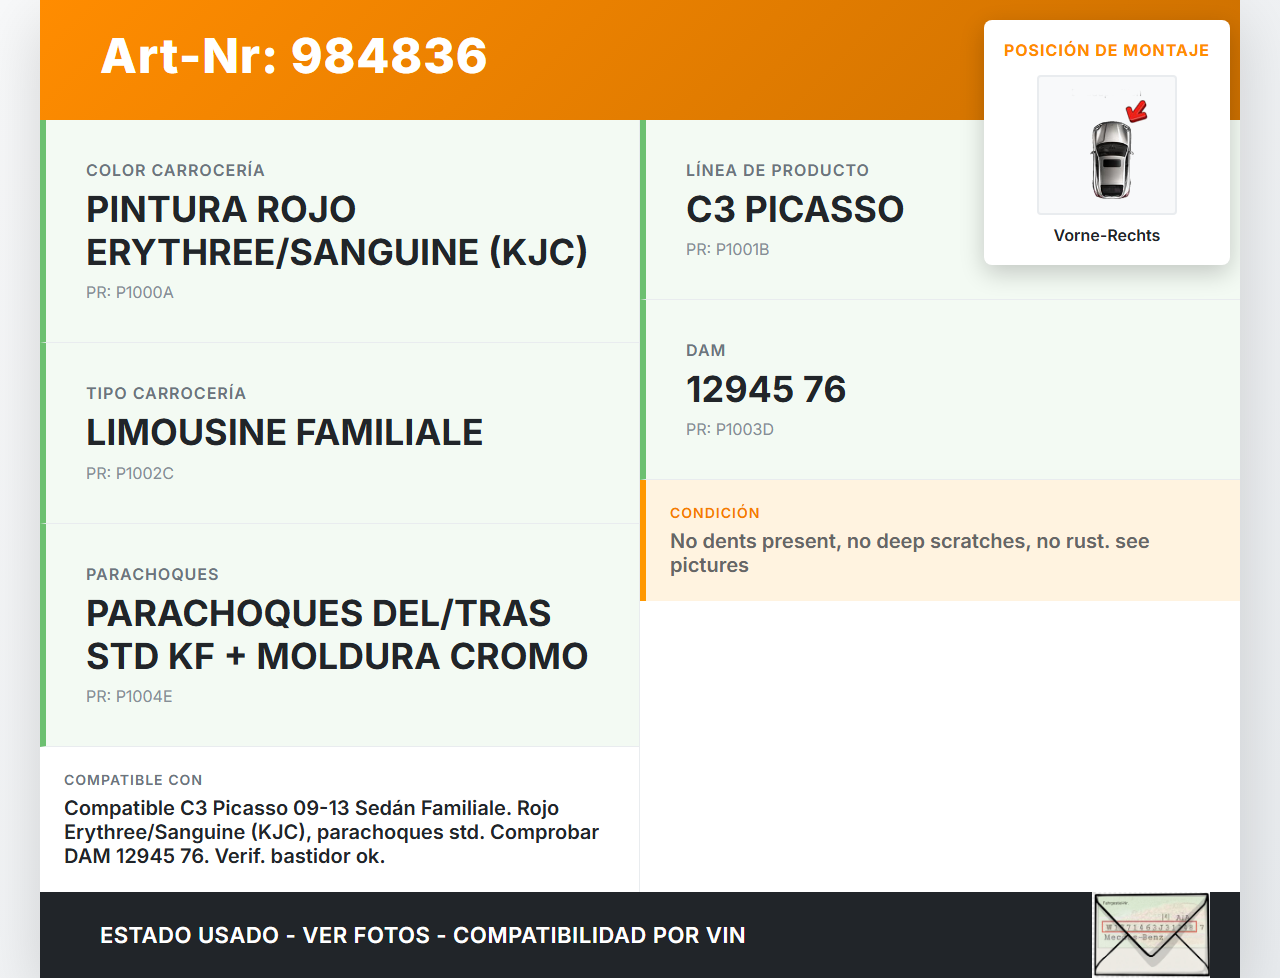Click the red arrow on car diagram
Screen dimensions: 1280x978
click(1137, 110)
